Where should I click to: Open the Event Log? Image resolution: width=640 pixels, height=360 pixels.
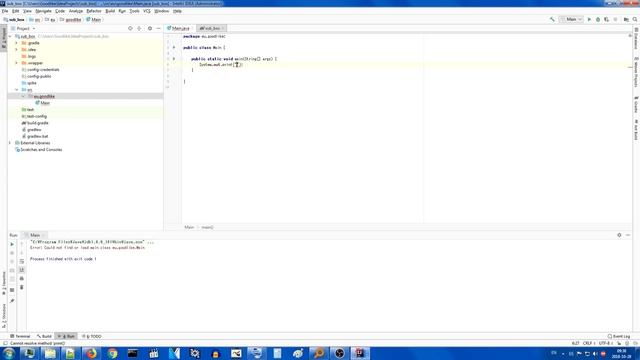tap(619, 336)
